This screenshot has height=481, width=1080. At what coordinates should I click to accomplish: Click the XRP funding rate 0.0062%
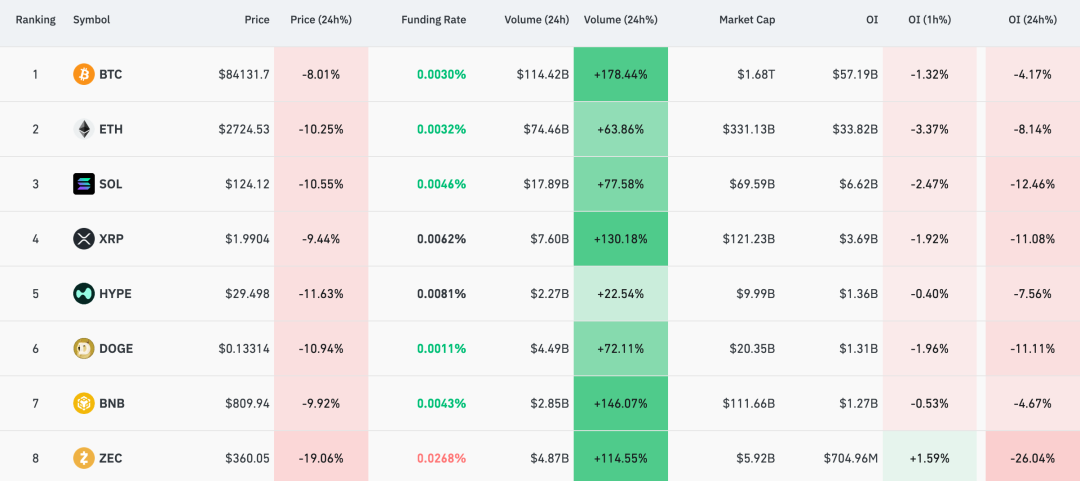click(x=441, y=239)
